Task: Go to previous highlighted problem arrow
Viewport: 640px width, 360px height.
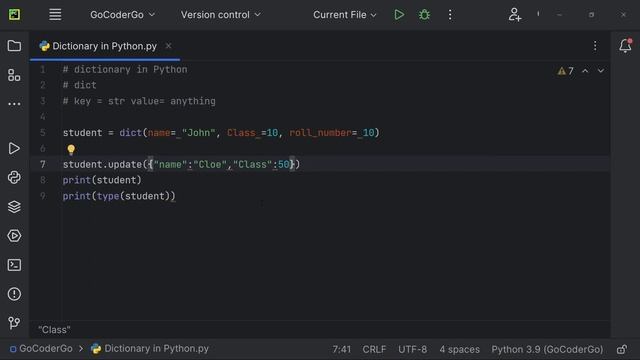Action: pos(585,71)
